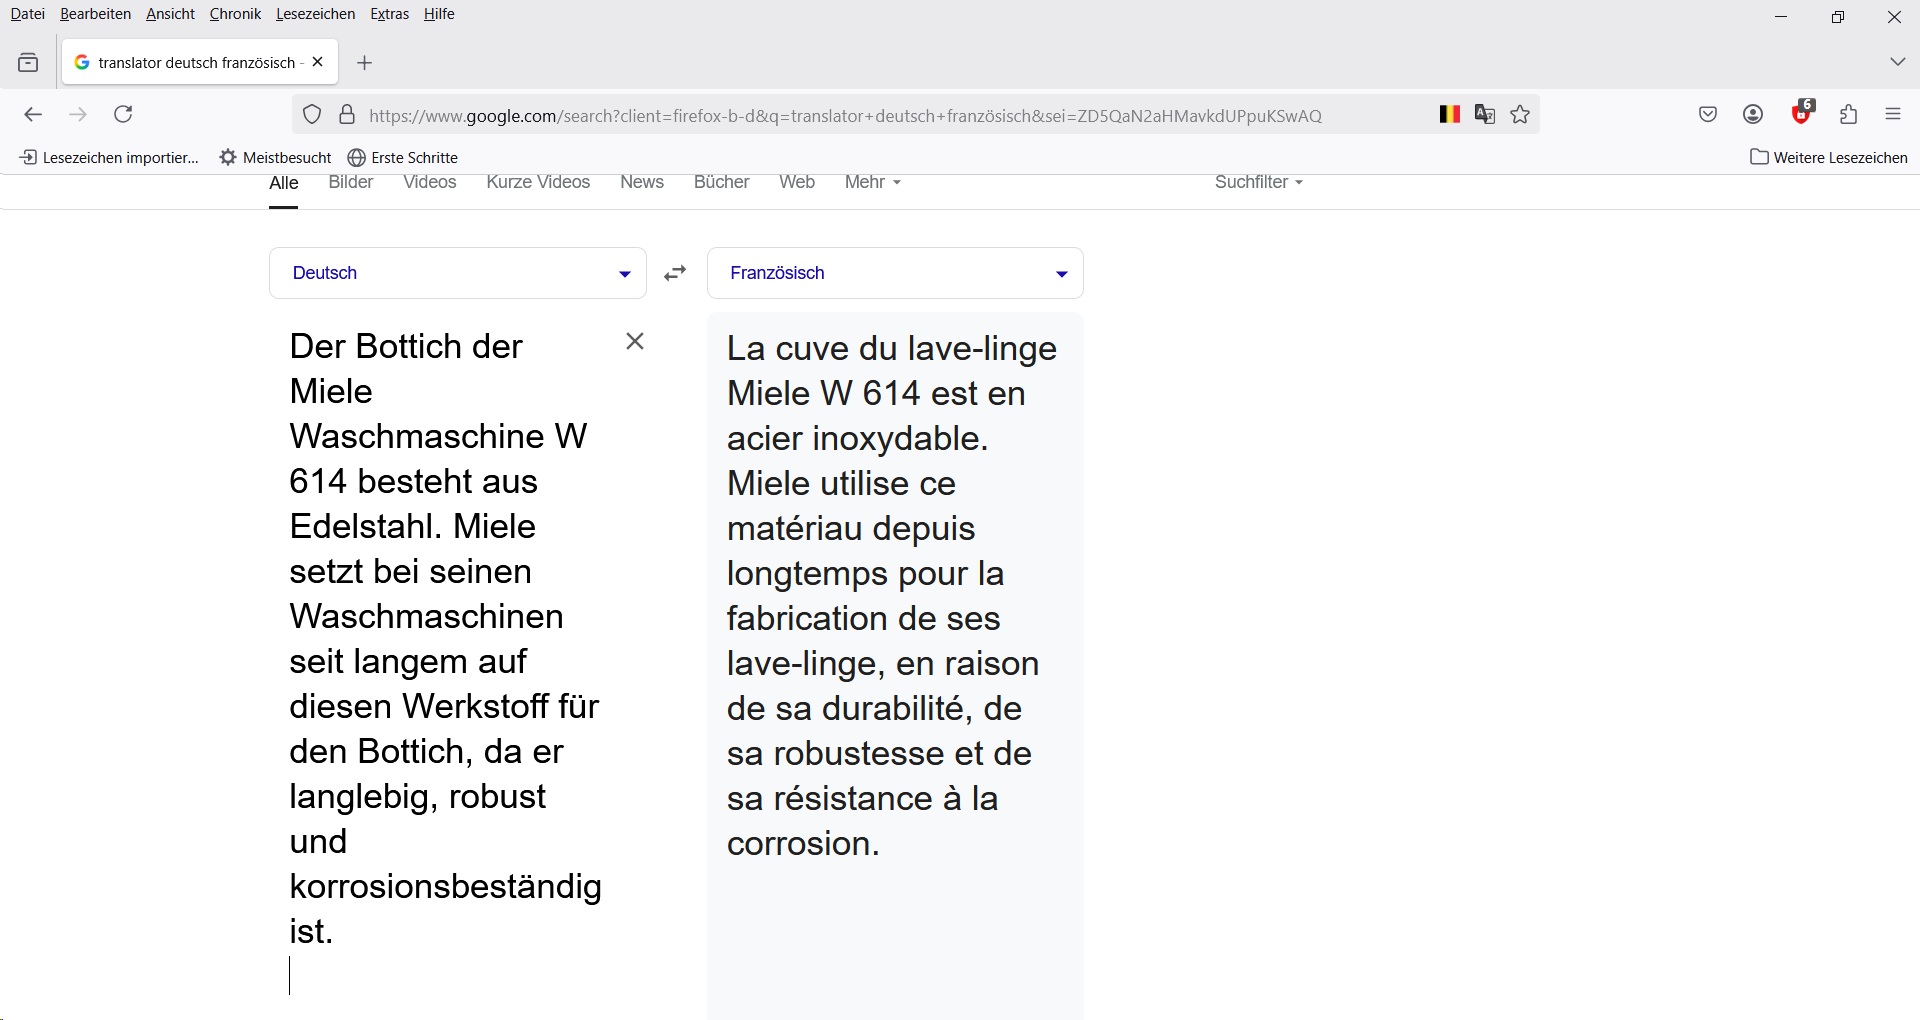Image resolution: width=1920 pixels, height=1020 pixels.
Task: Click the Belgian flag icon in address bar
Action: 1450,115
